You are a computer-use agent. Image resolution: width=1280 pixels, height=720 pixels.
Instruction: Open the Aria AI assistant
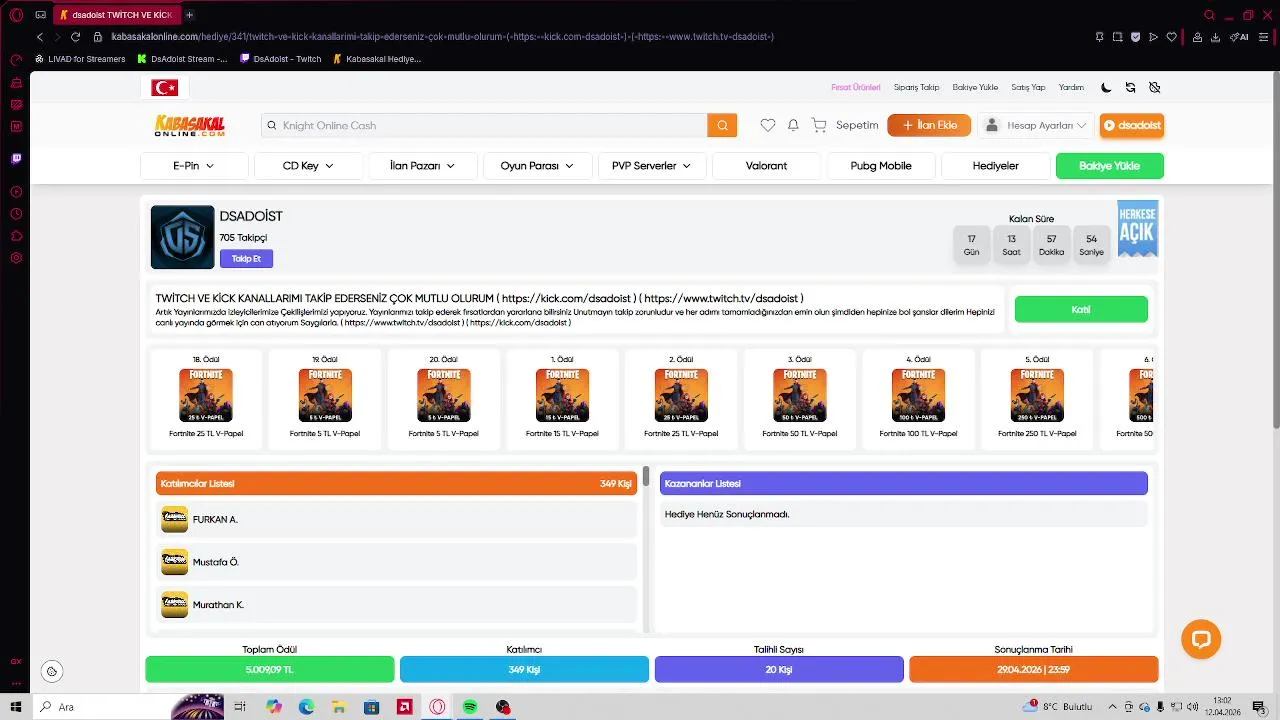pyautogui.click(x=1240, y=37)
